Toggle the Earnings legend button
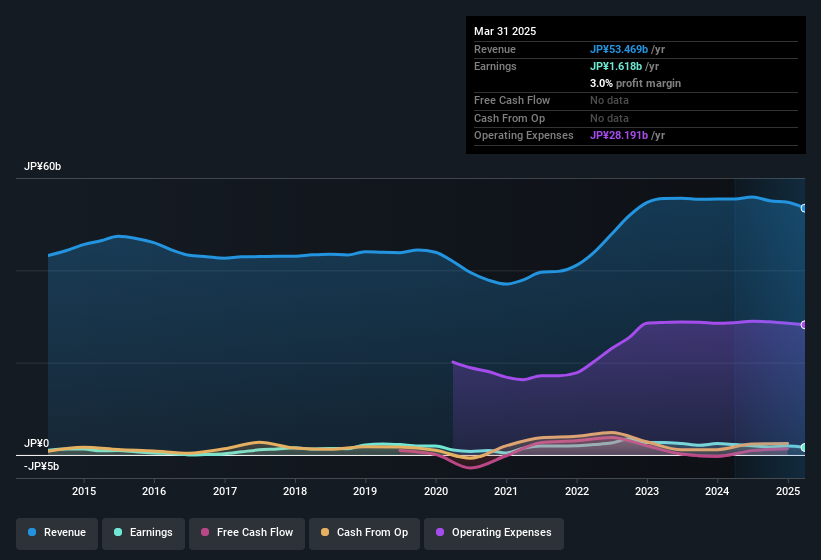Viewport: 821px width, 560px height. point(143,533)
